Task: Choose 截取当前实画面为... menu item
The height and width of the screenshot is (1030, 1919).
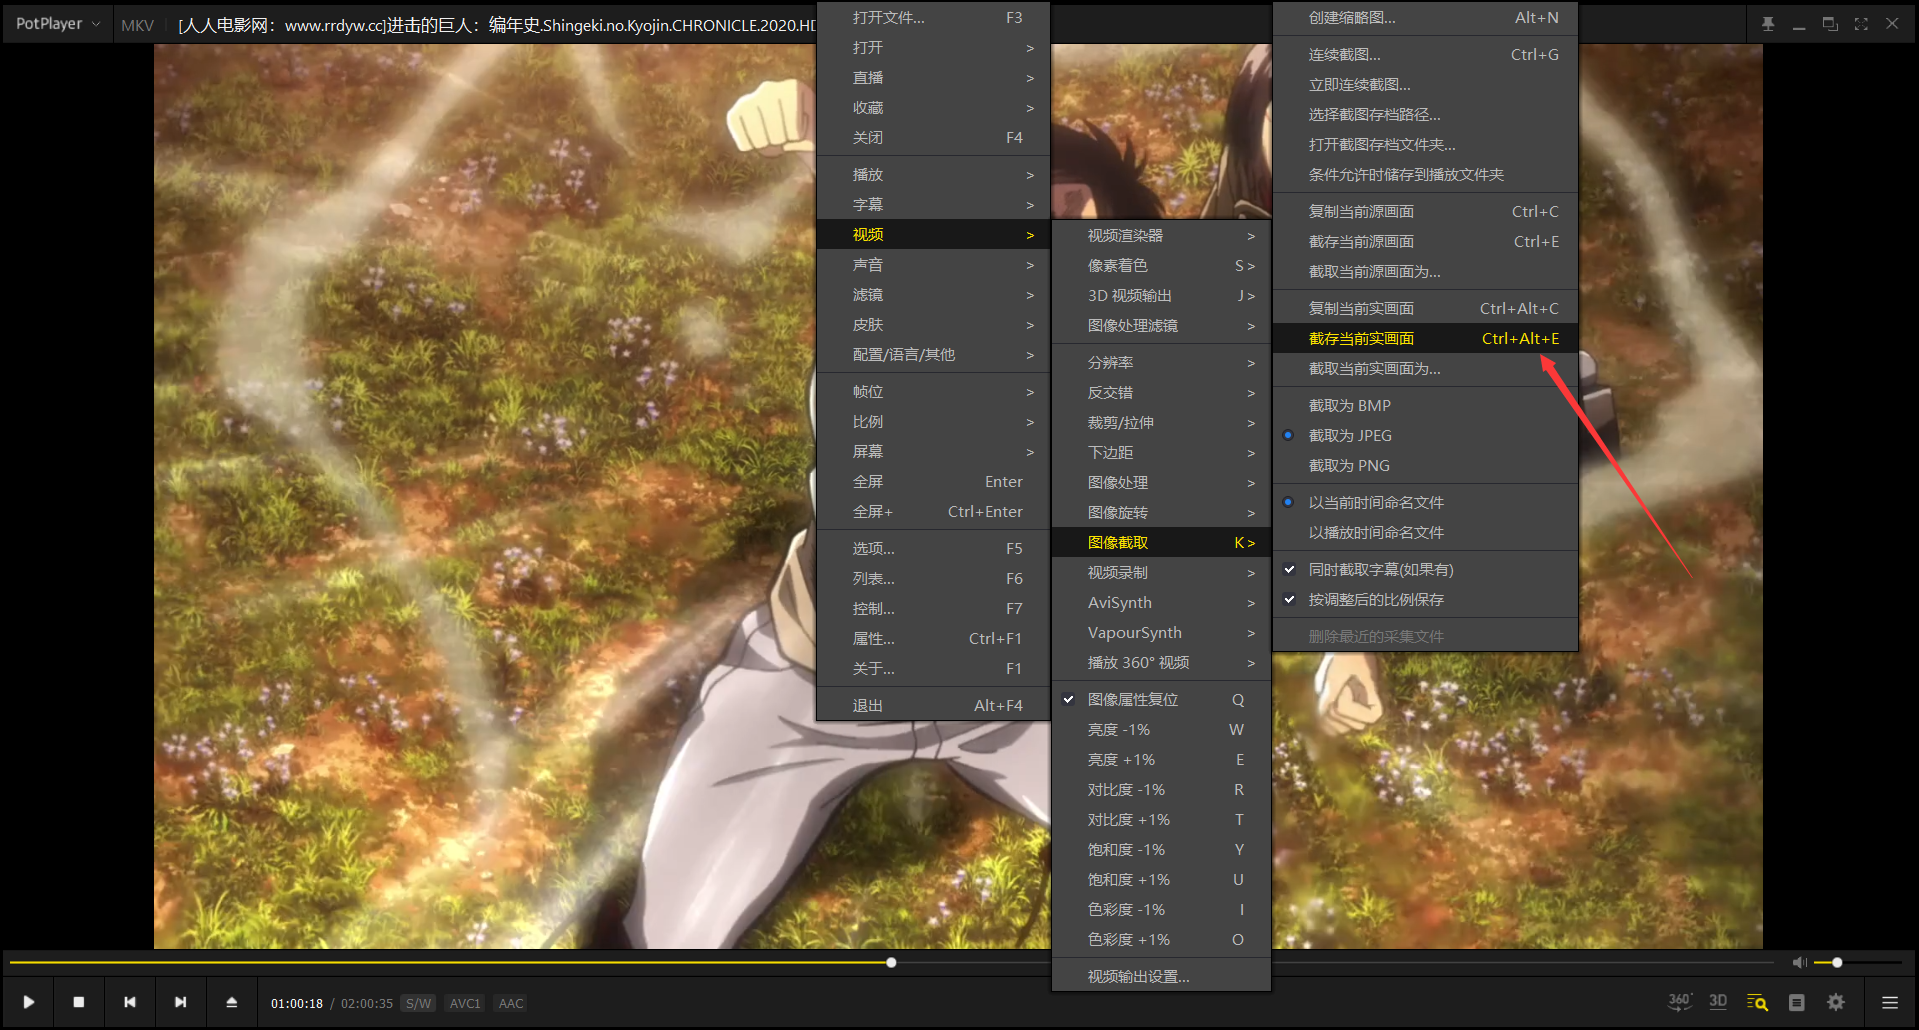Action: click(1426, 368)
